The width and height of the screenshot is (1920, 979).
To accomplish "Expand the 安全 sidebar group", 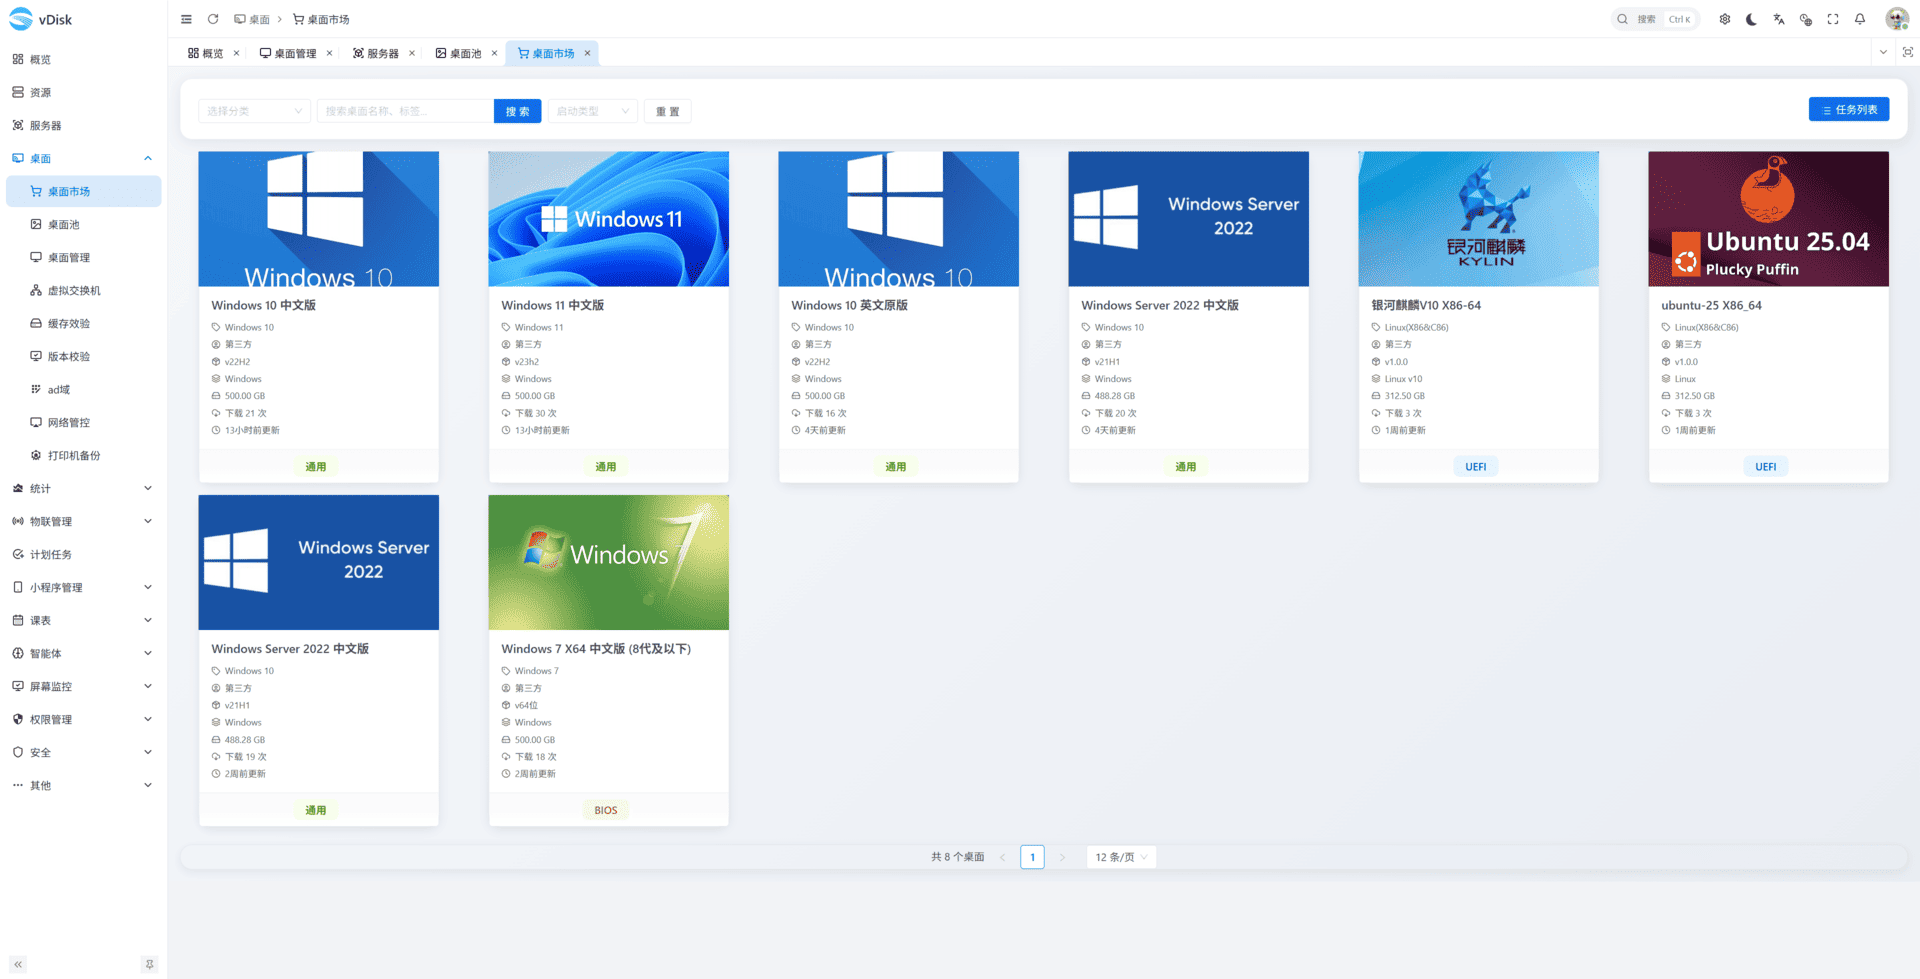I will tap(83, 752).
